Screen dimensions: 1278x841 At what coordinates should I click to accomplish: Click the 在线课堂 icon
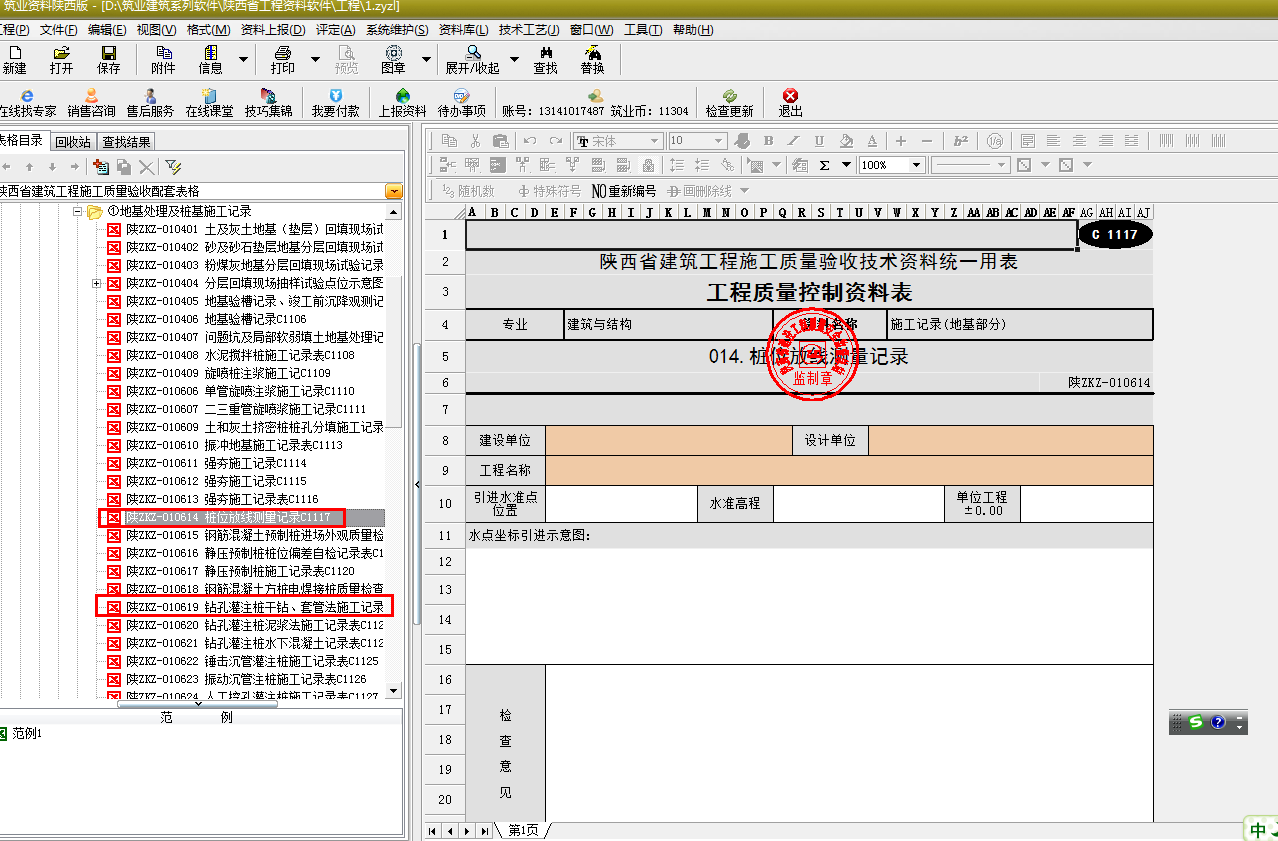point(209,102)
